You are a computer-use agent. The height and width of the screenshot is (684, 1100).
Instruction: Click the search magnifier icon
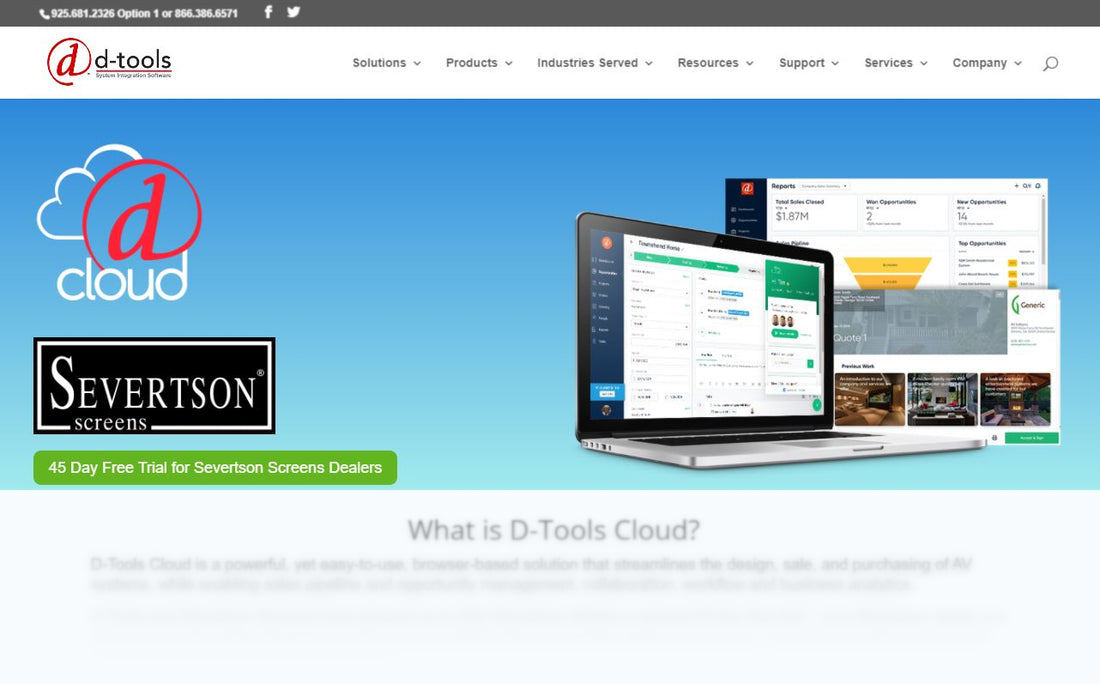(x=1049, y=63)
